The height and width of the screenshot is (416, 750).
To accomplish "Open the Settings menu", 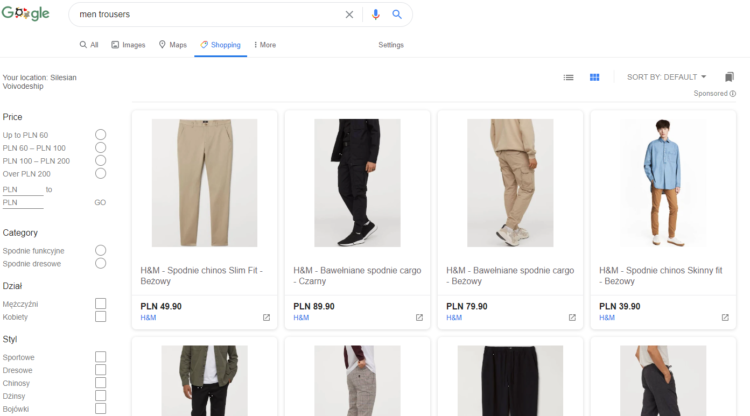I will 391,45.
